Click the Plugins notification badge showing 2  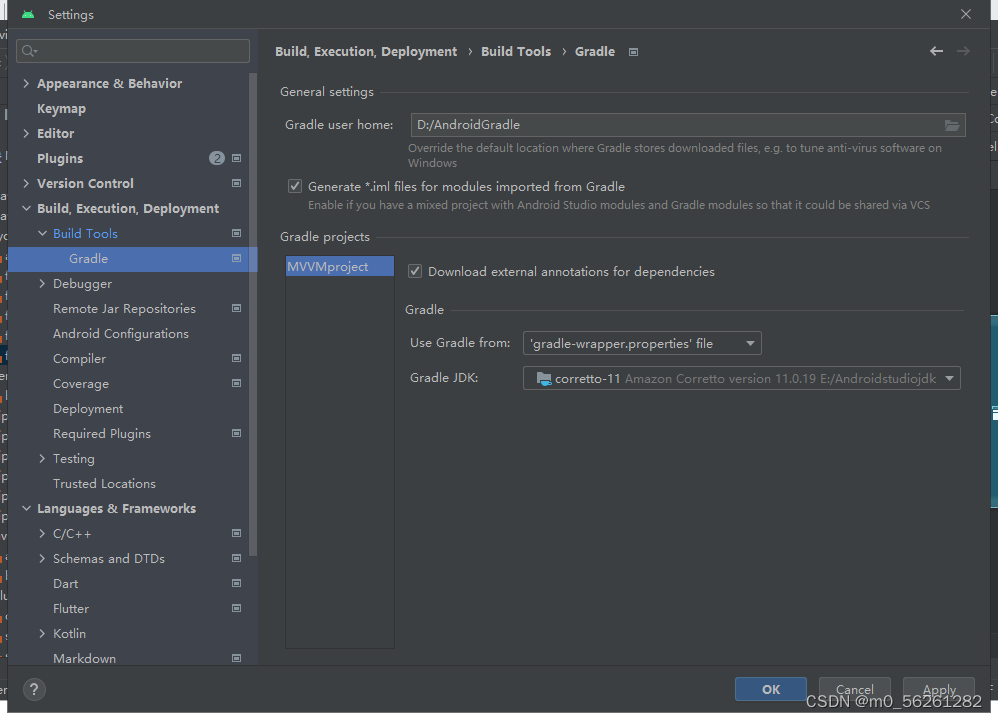pyautogui.click(x=217, y=157)
